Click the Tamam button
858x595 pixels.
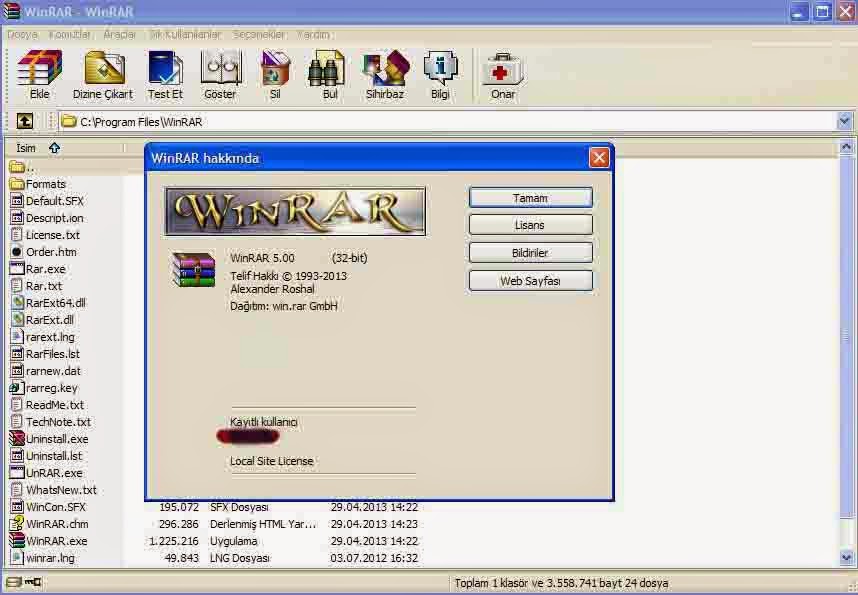pos(530,198)
